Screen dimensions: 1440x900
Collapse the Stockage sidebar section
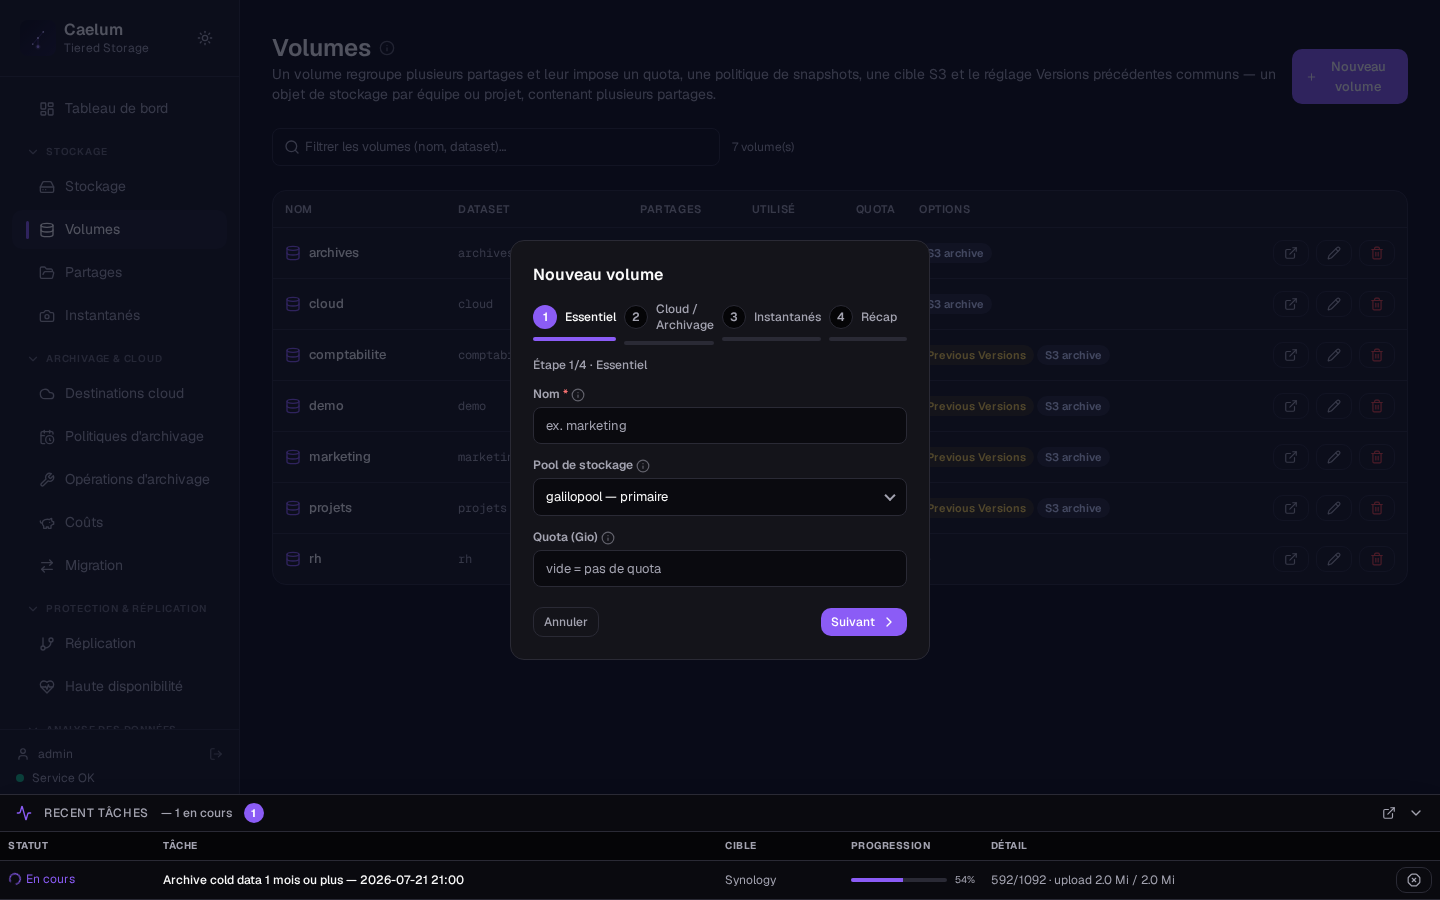click(33, 152)
